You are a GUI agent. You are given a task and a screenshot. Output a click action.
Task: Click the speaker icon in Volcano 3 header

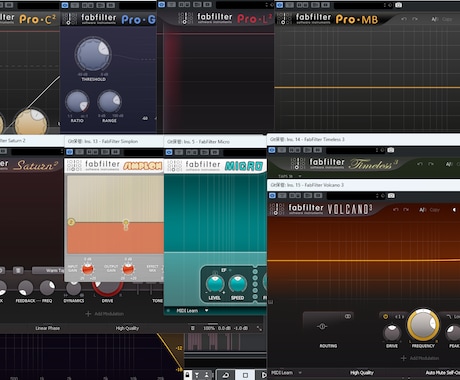click(454, 210)
